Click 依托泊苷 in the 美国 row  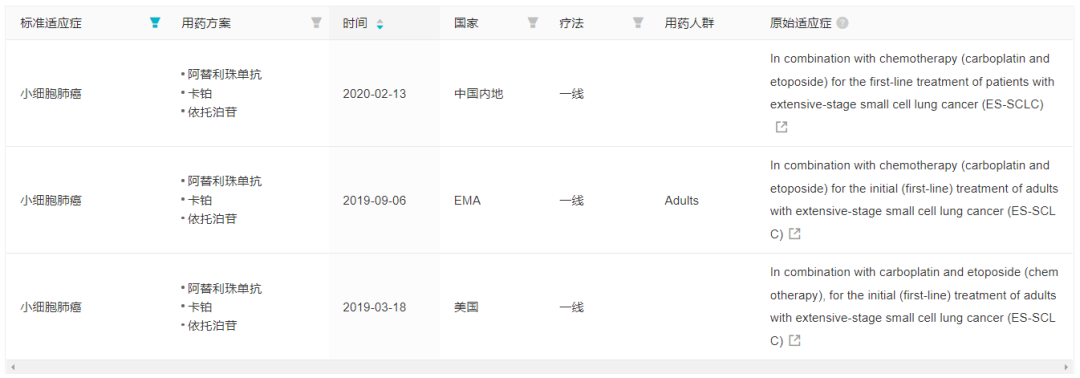(212, 325)
